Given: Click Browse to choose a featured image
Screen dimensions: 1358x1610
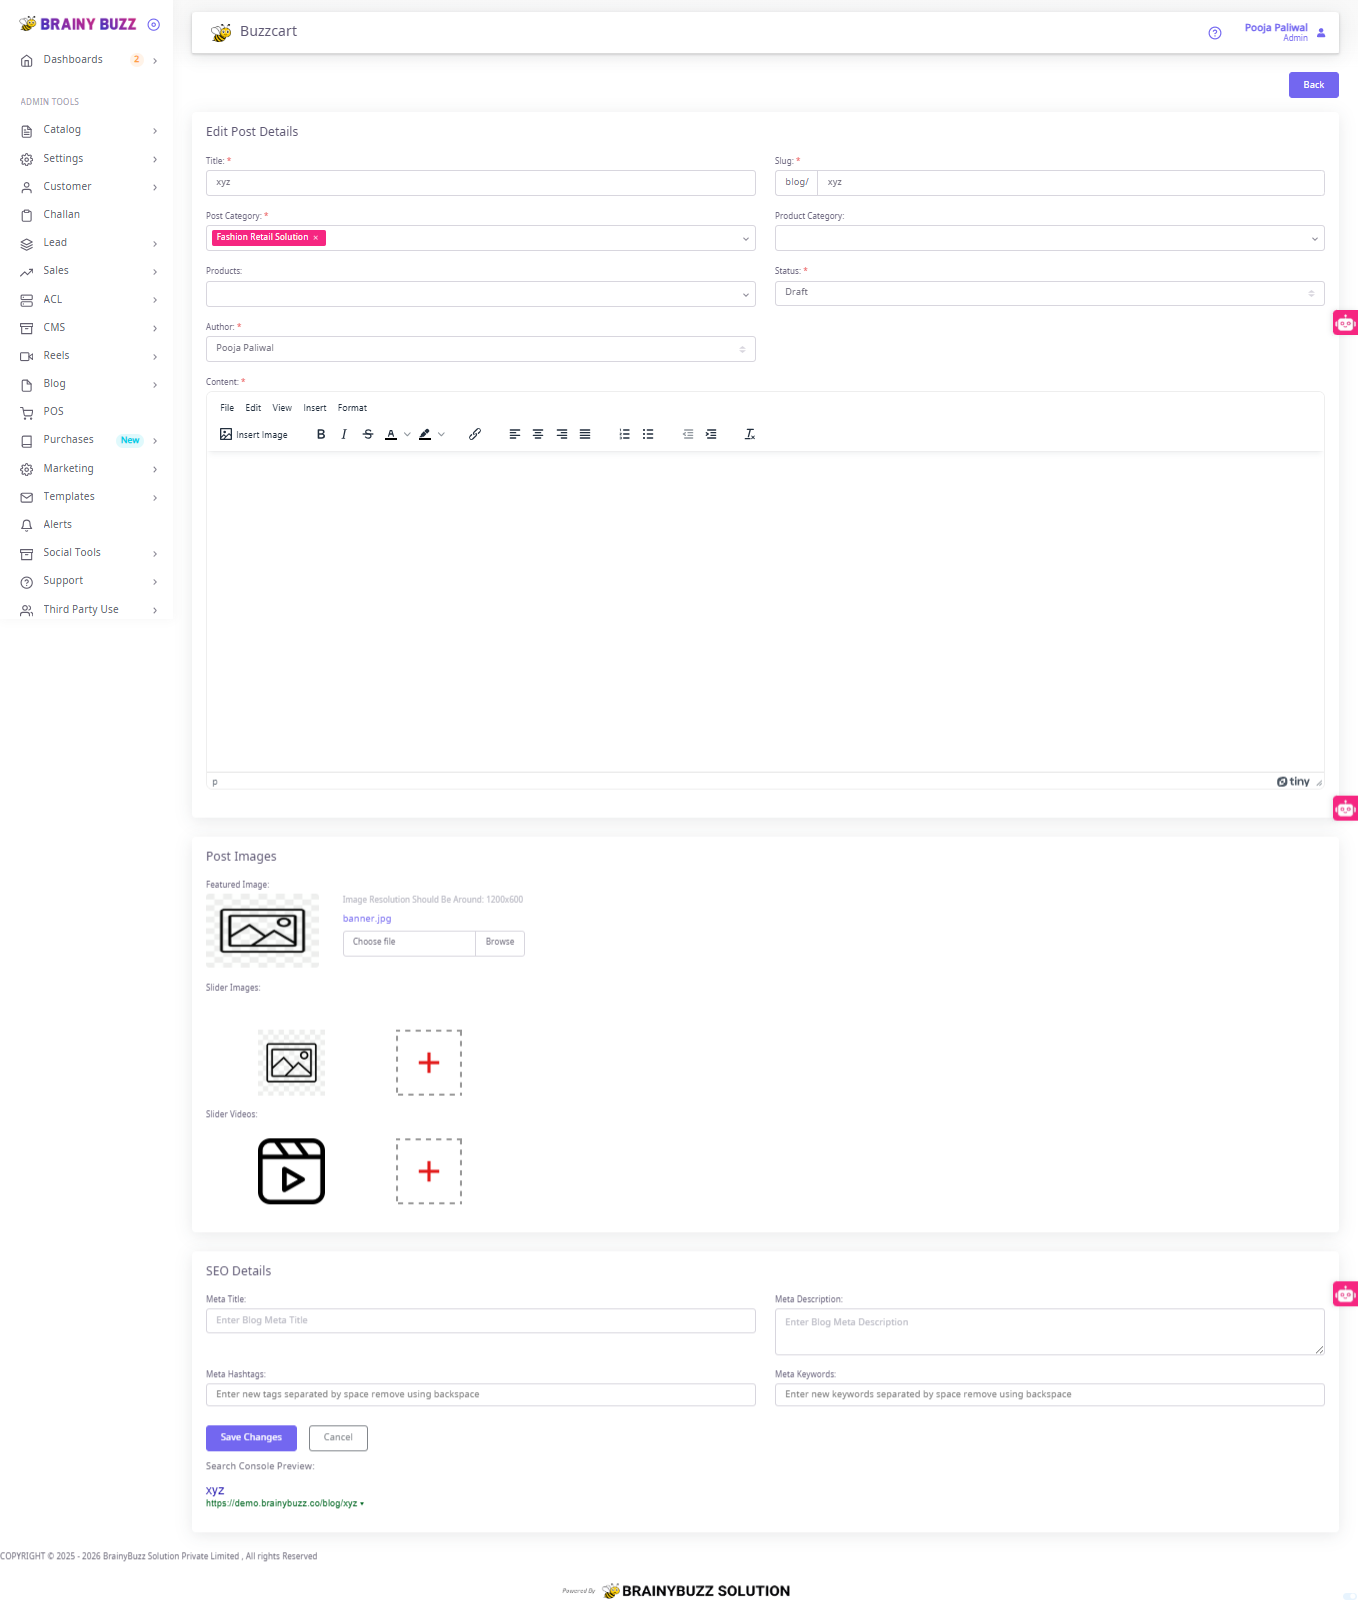Looking at the screenshot, I should [x=500, y=942].
